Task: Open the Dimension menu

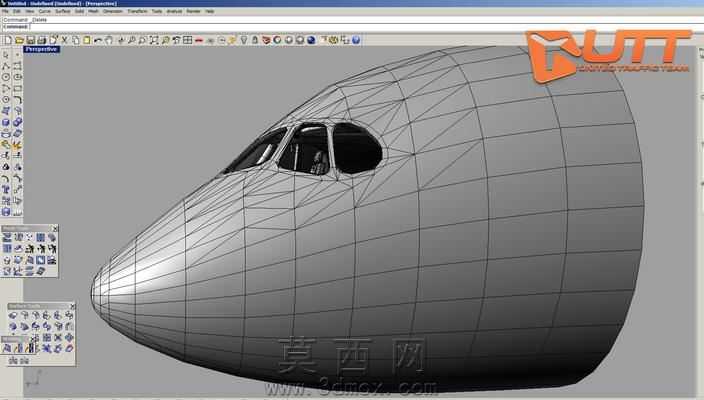Action: (113, 11)
